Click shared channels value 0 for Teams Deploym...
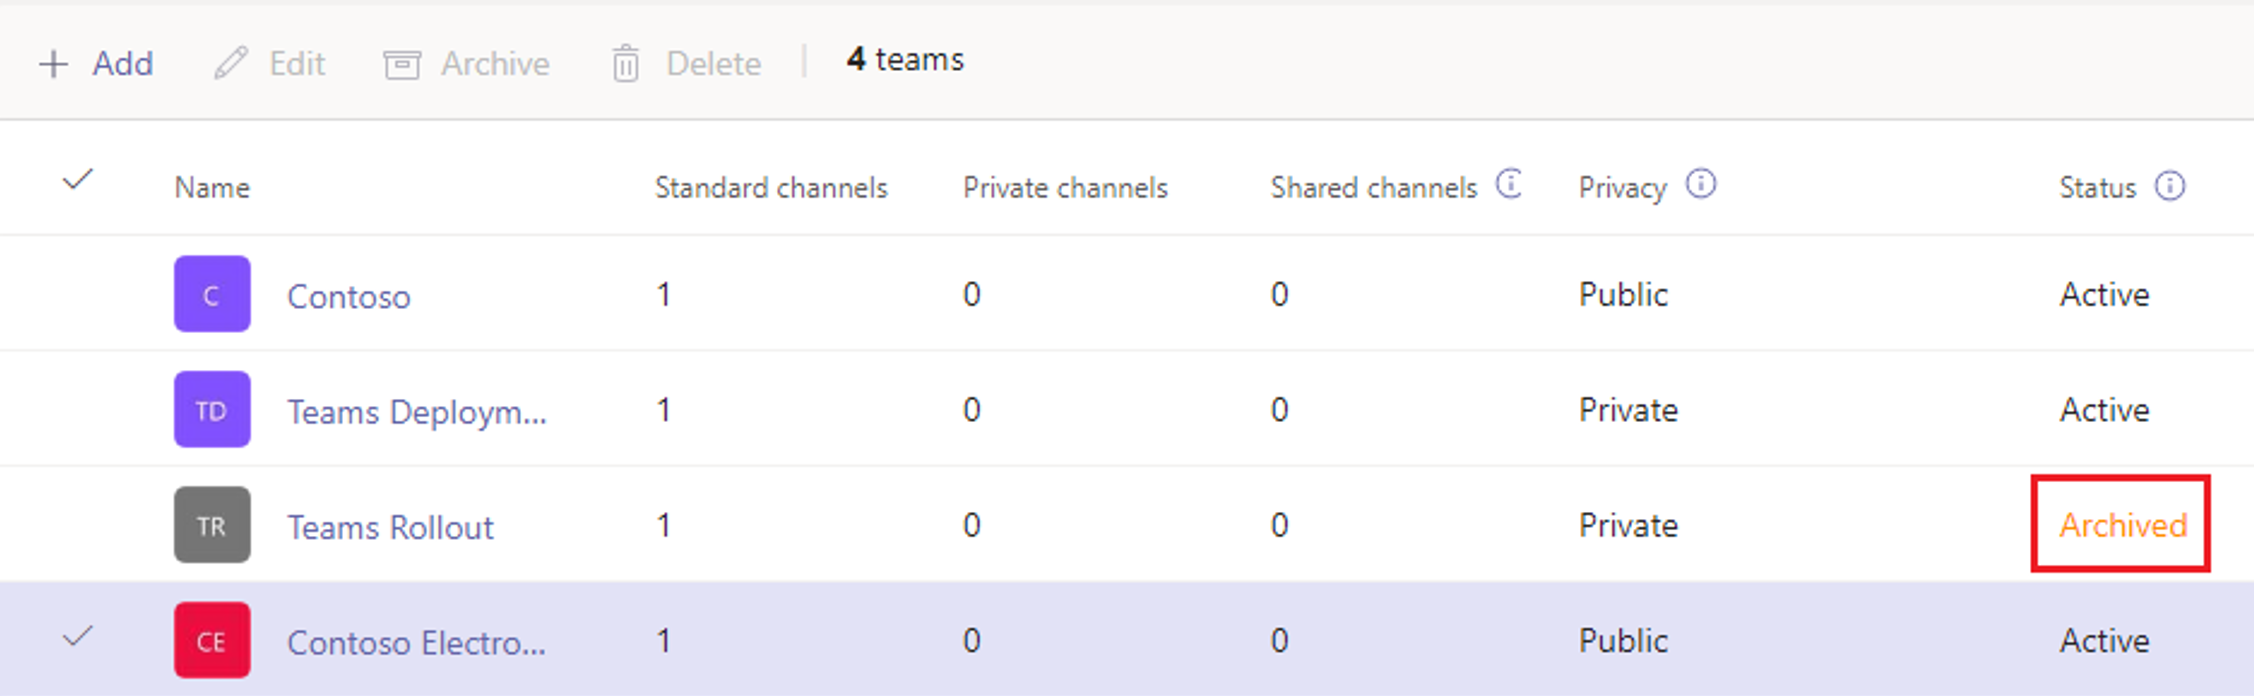Screen dimensions: 2254x696 (x=1279, y=409)
